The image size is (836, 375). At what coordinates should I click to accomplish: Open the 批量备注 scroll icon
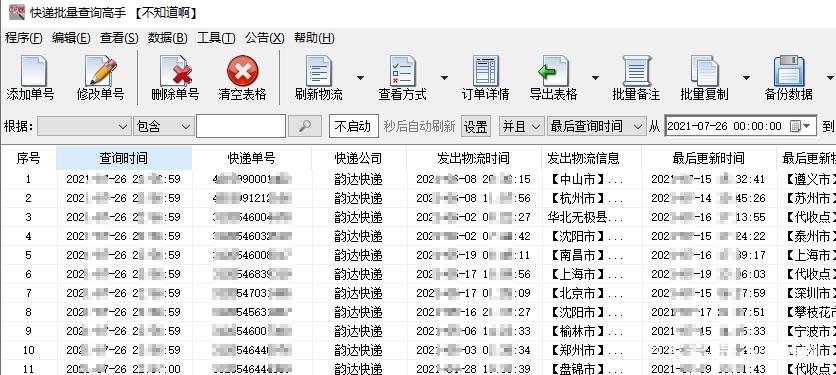pos(636,71)
